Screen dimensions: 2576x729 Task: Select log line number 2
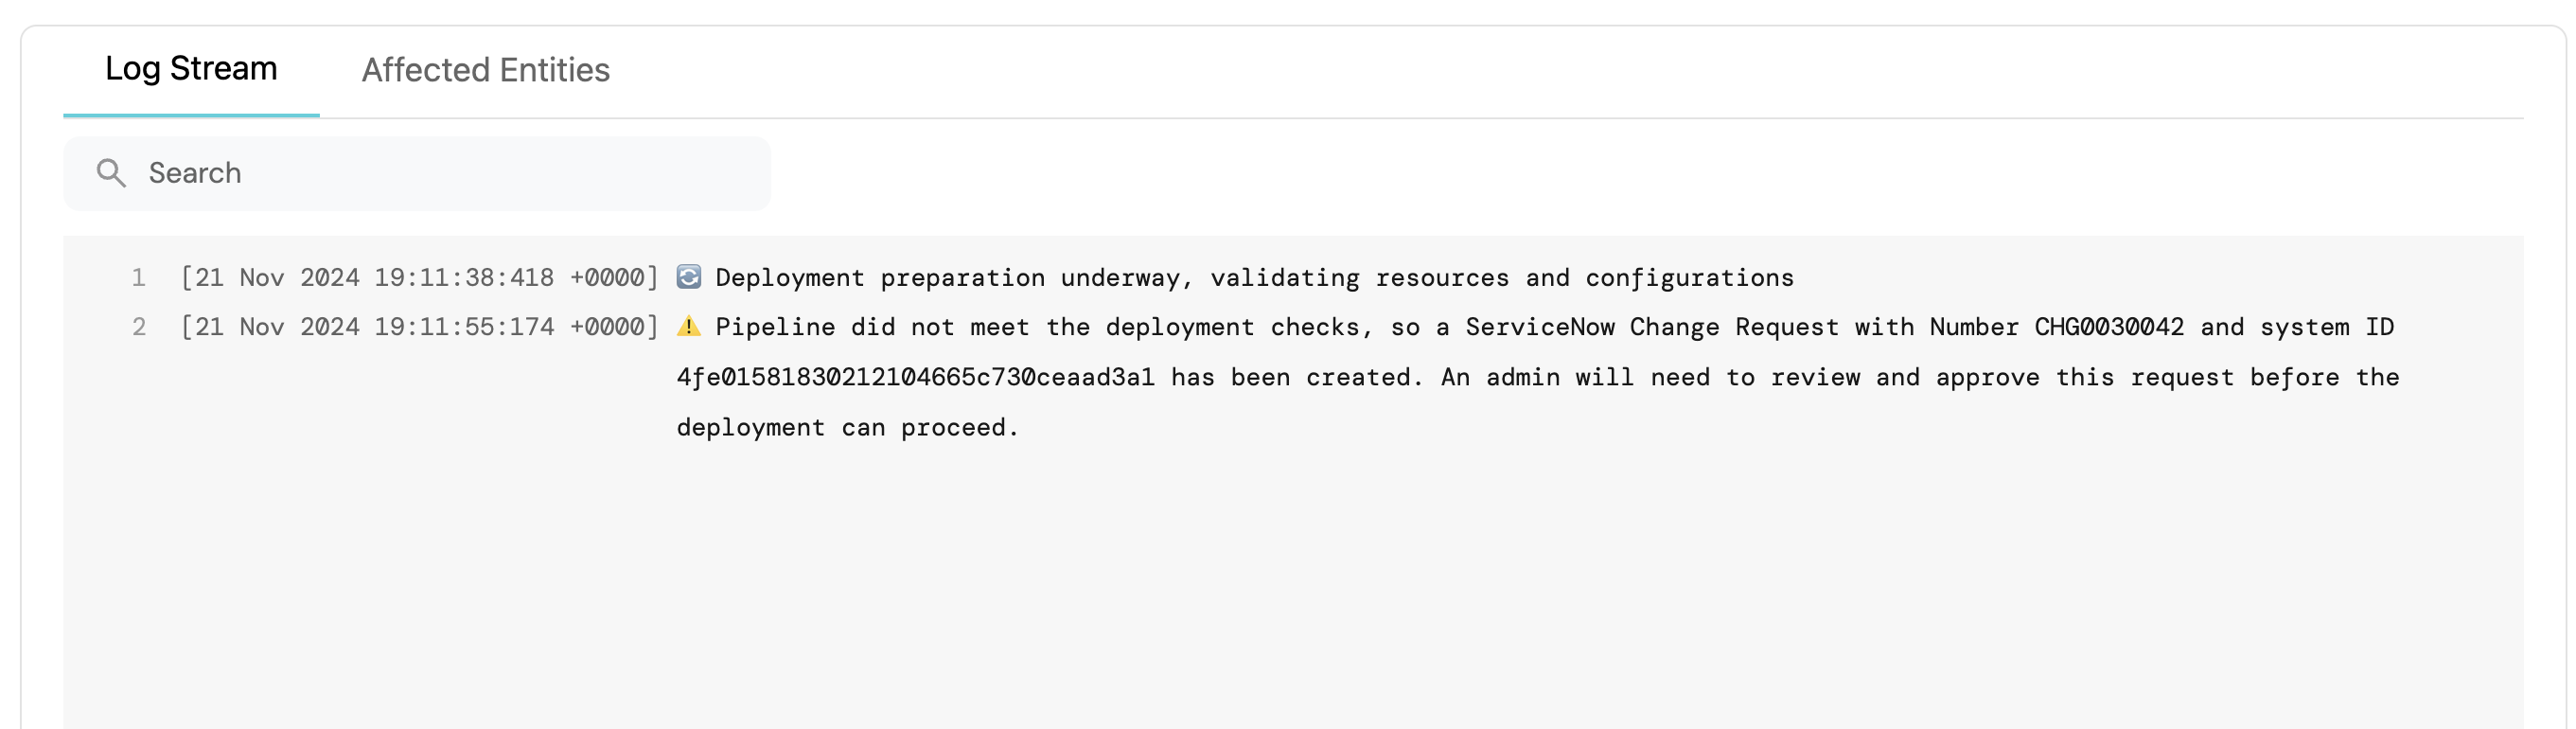139,327
